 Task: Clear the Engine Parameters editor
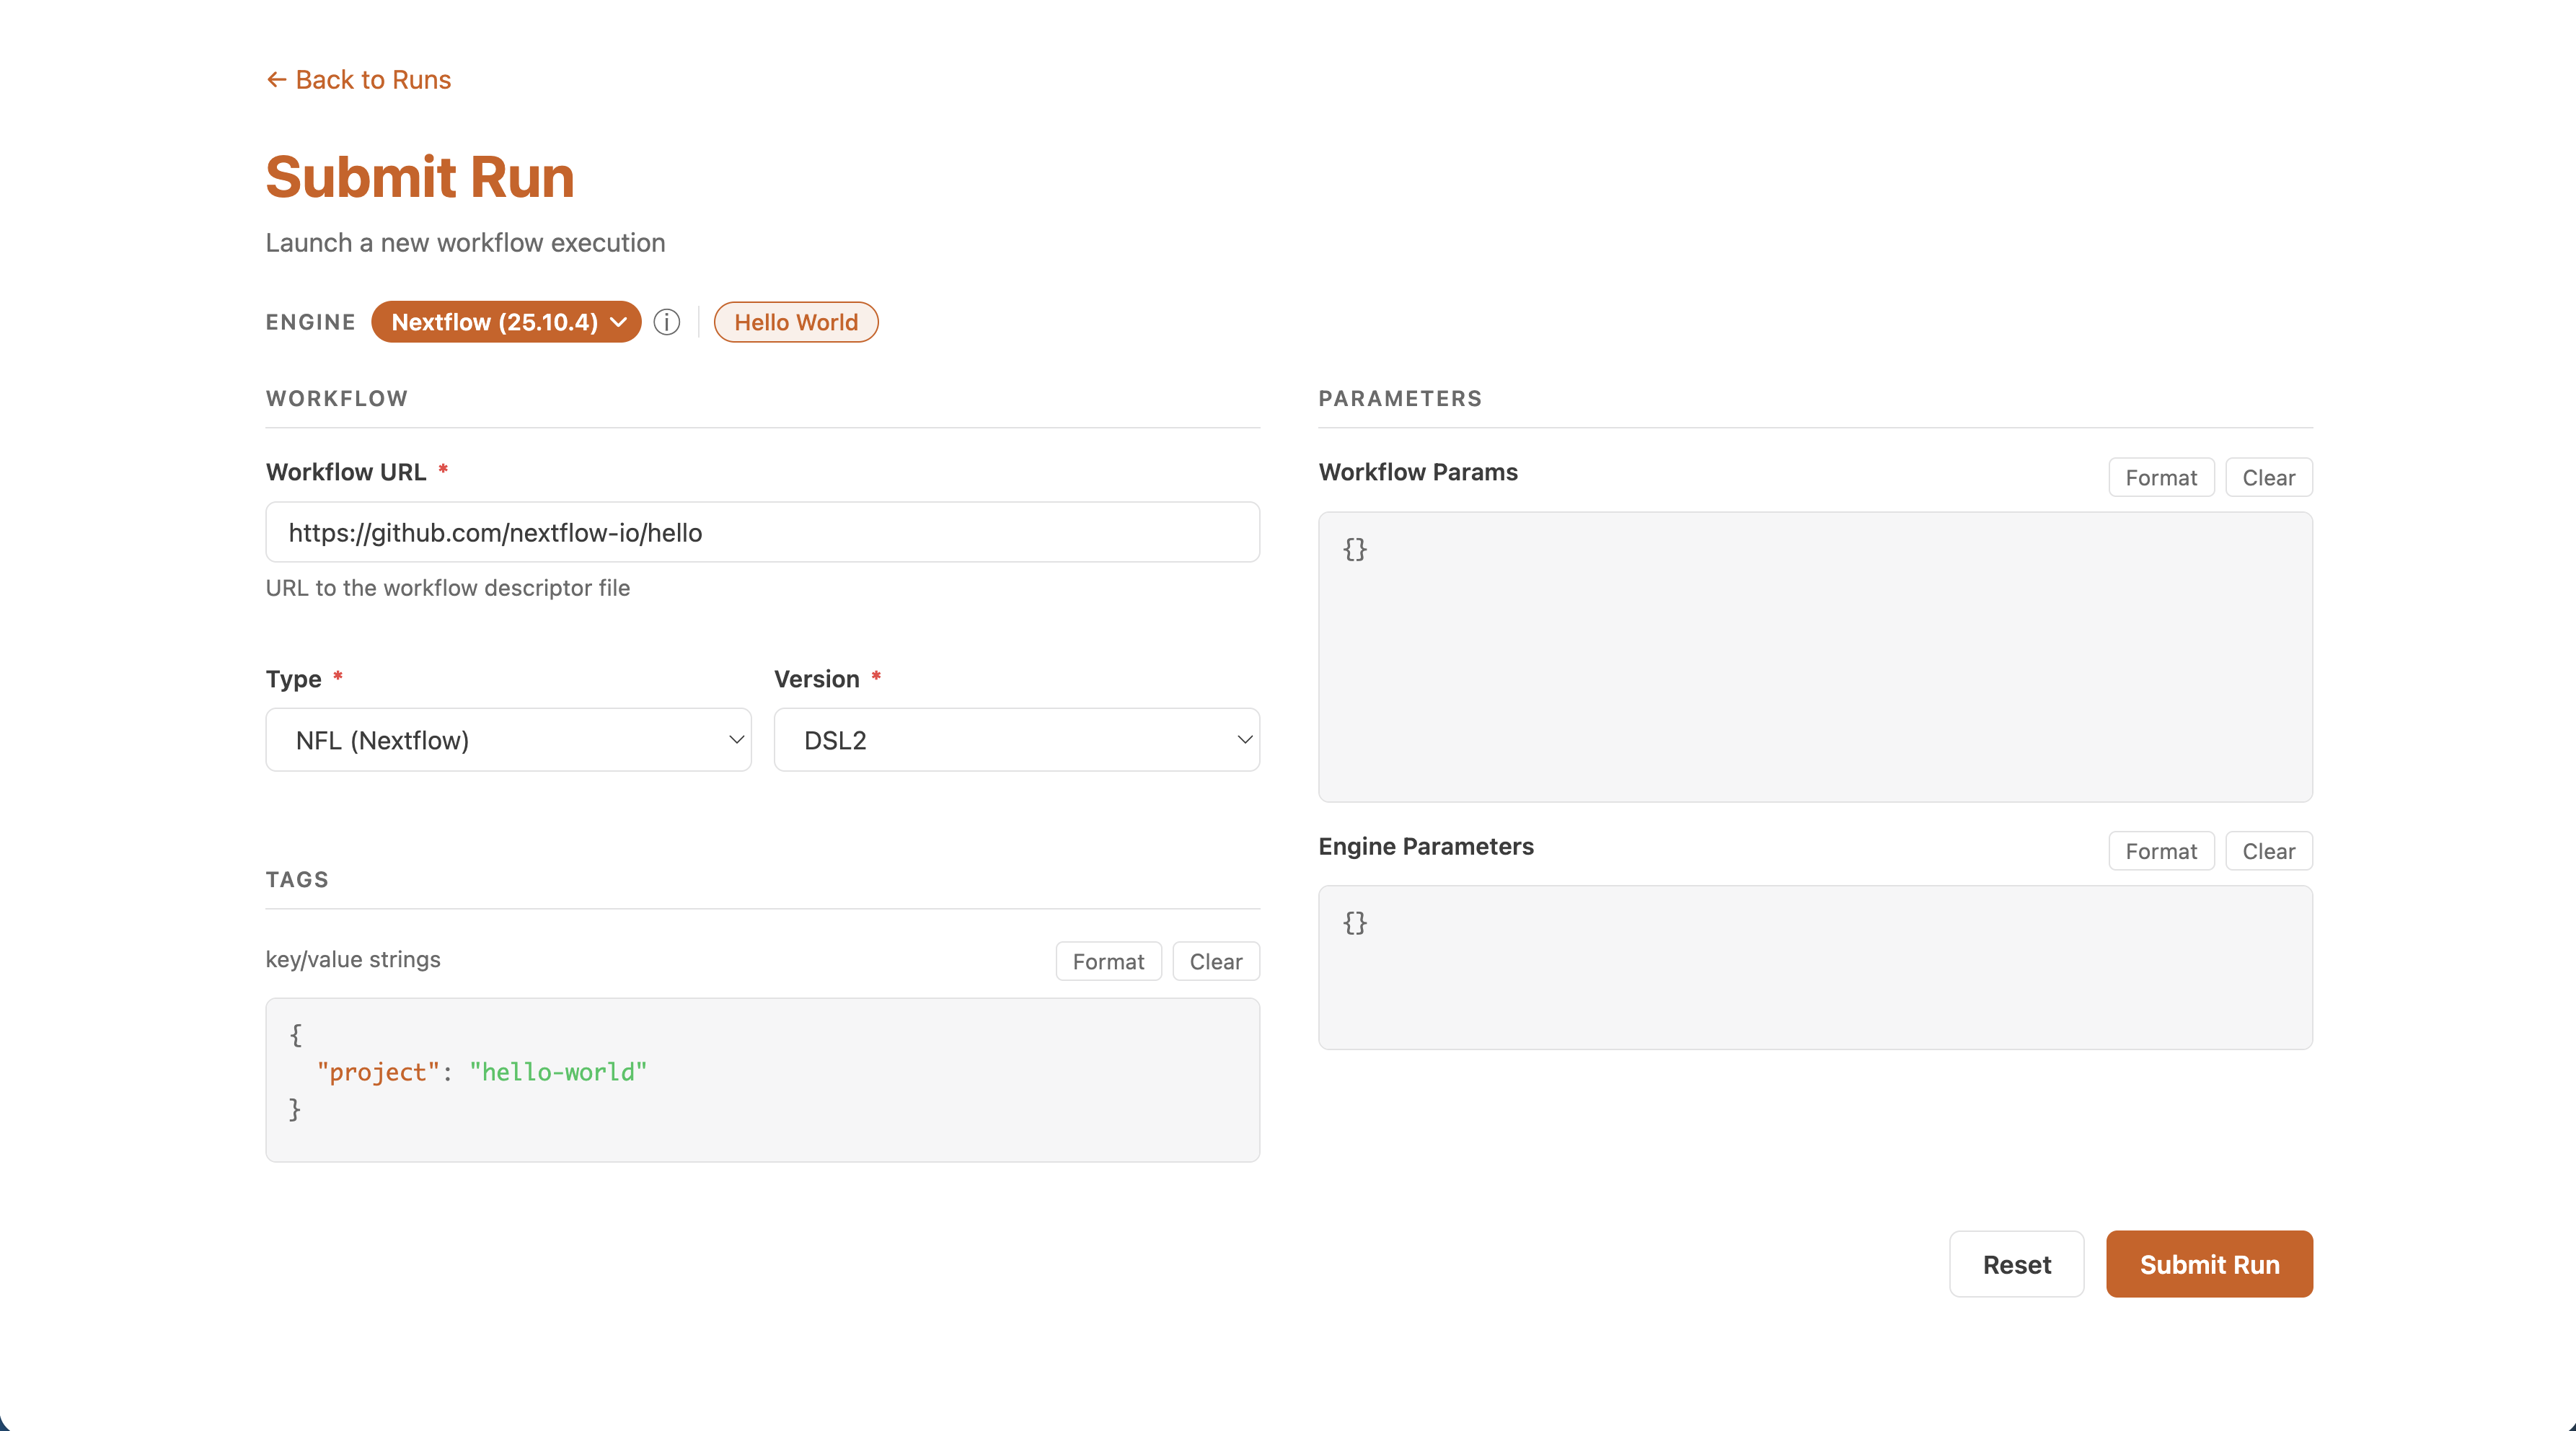click(2267, 852)
